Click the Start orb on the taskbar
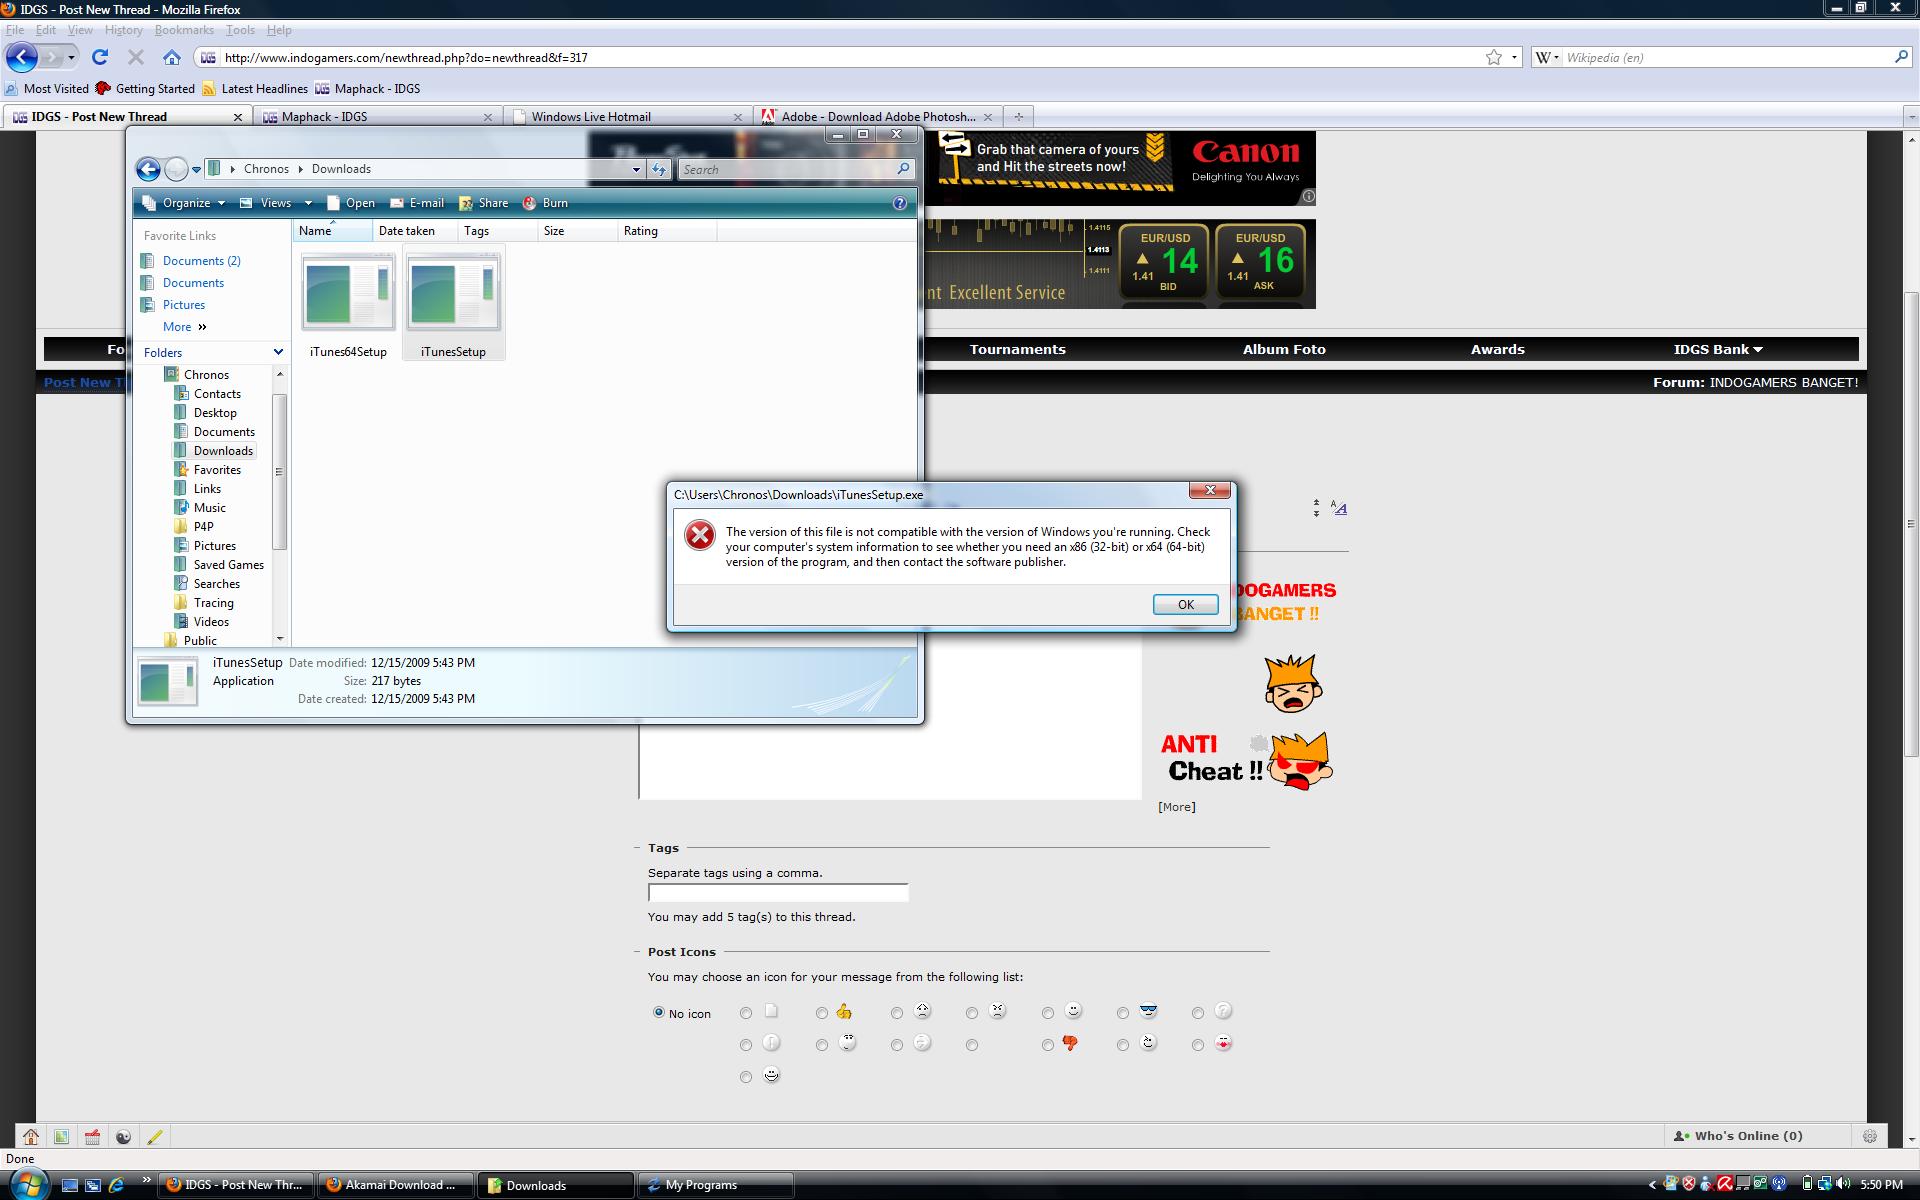Screen dimensions: 1920x1200 [27, 1184]
